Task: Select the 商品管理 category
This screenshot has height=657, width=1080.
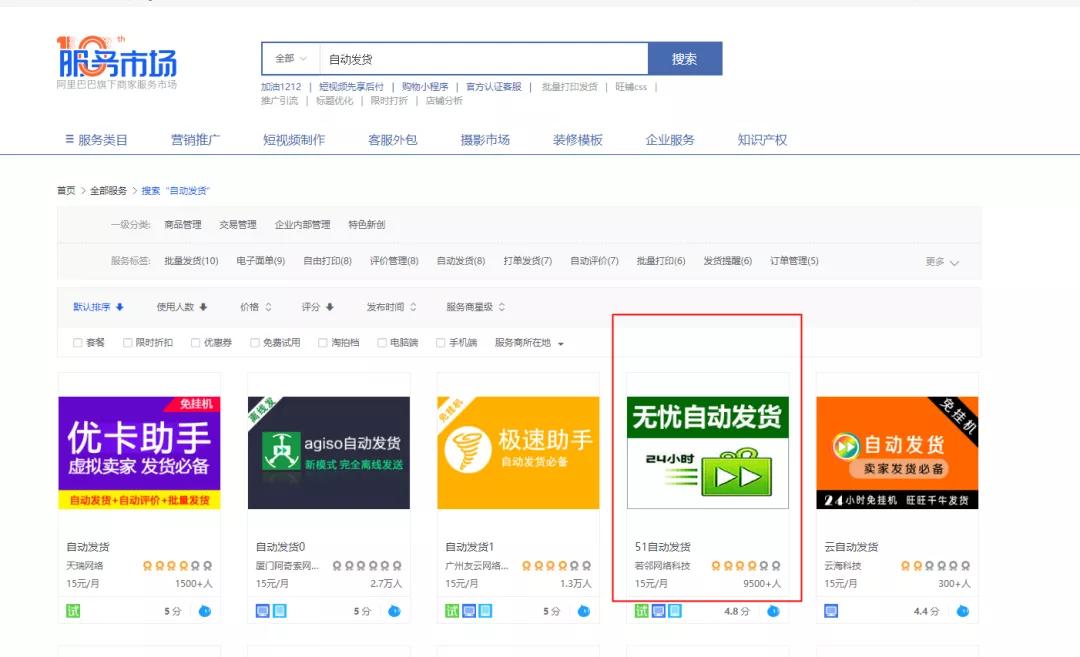Action: pyautogui.click(x=183, y=225)
